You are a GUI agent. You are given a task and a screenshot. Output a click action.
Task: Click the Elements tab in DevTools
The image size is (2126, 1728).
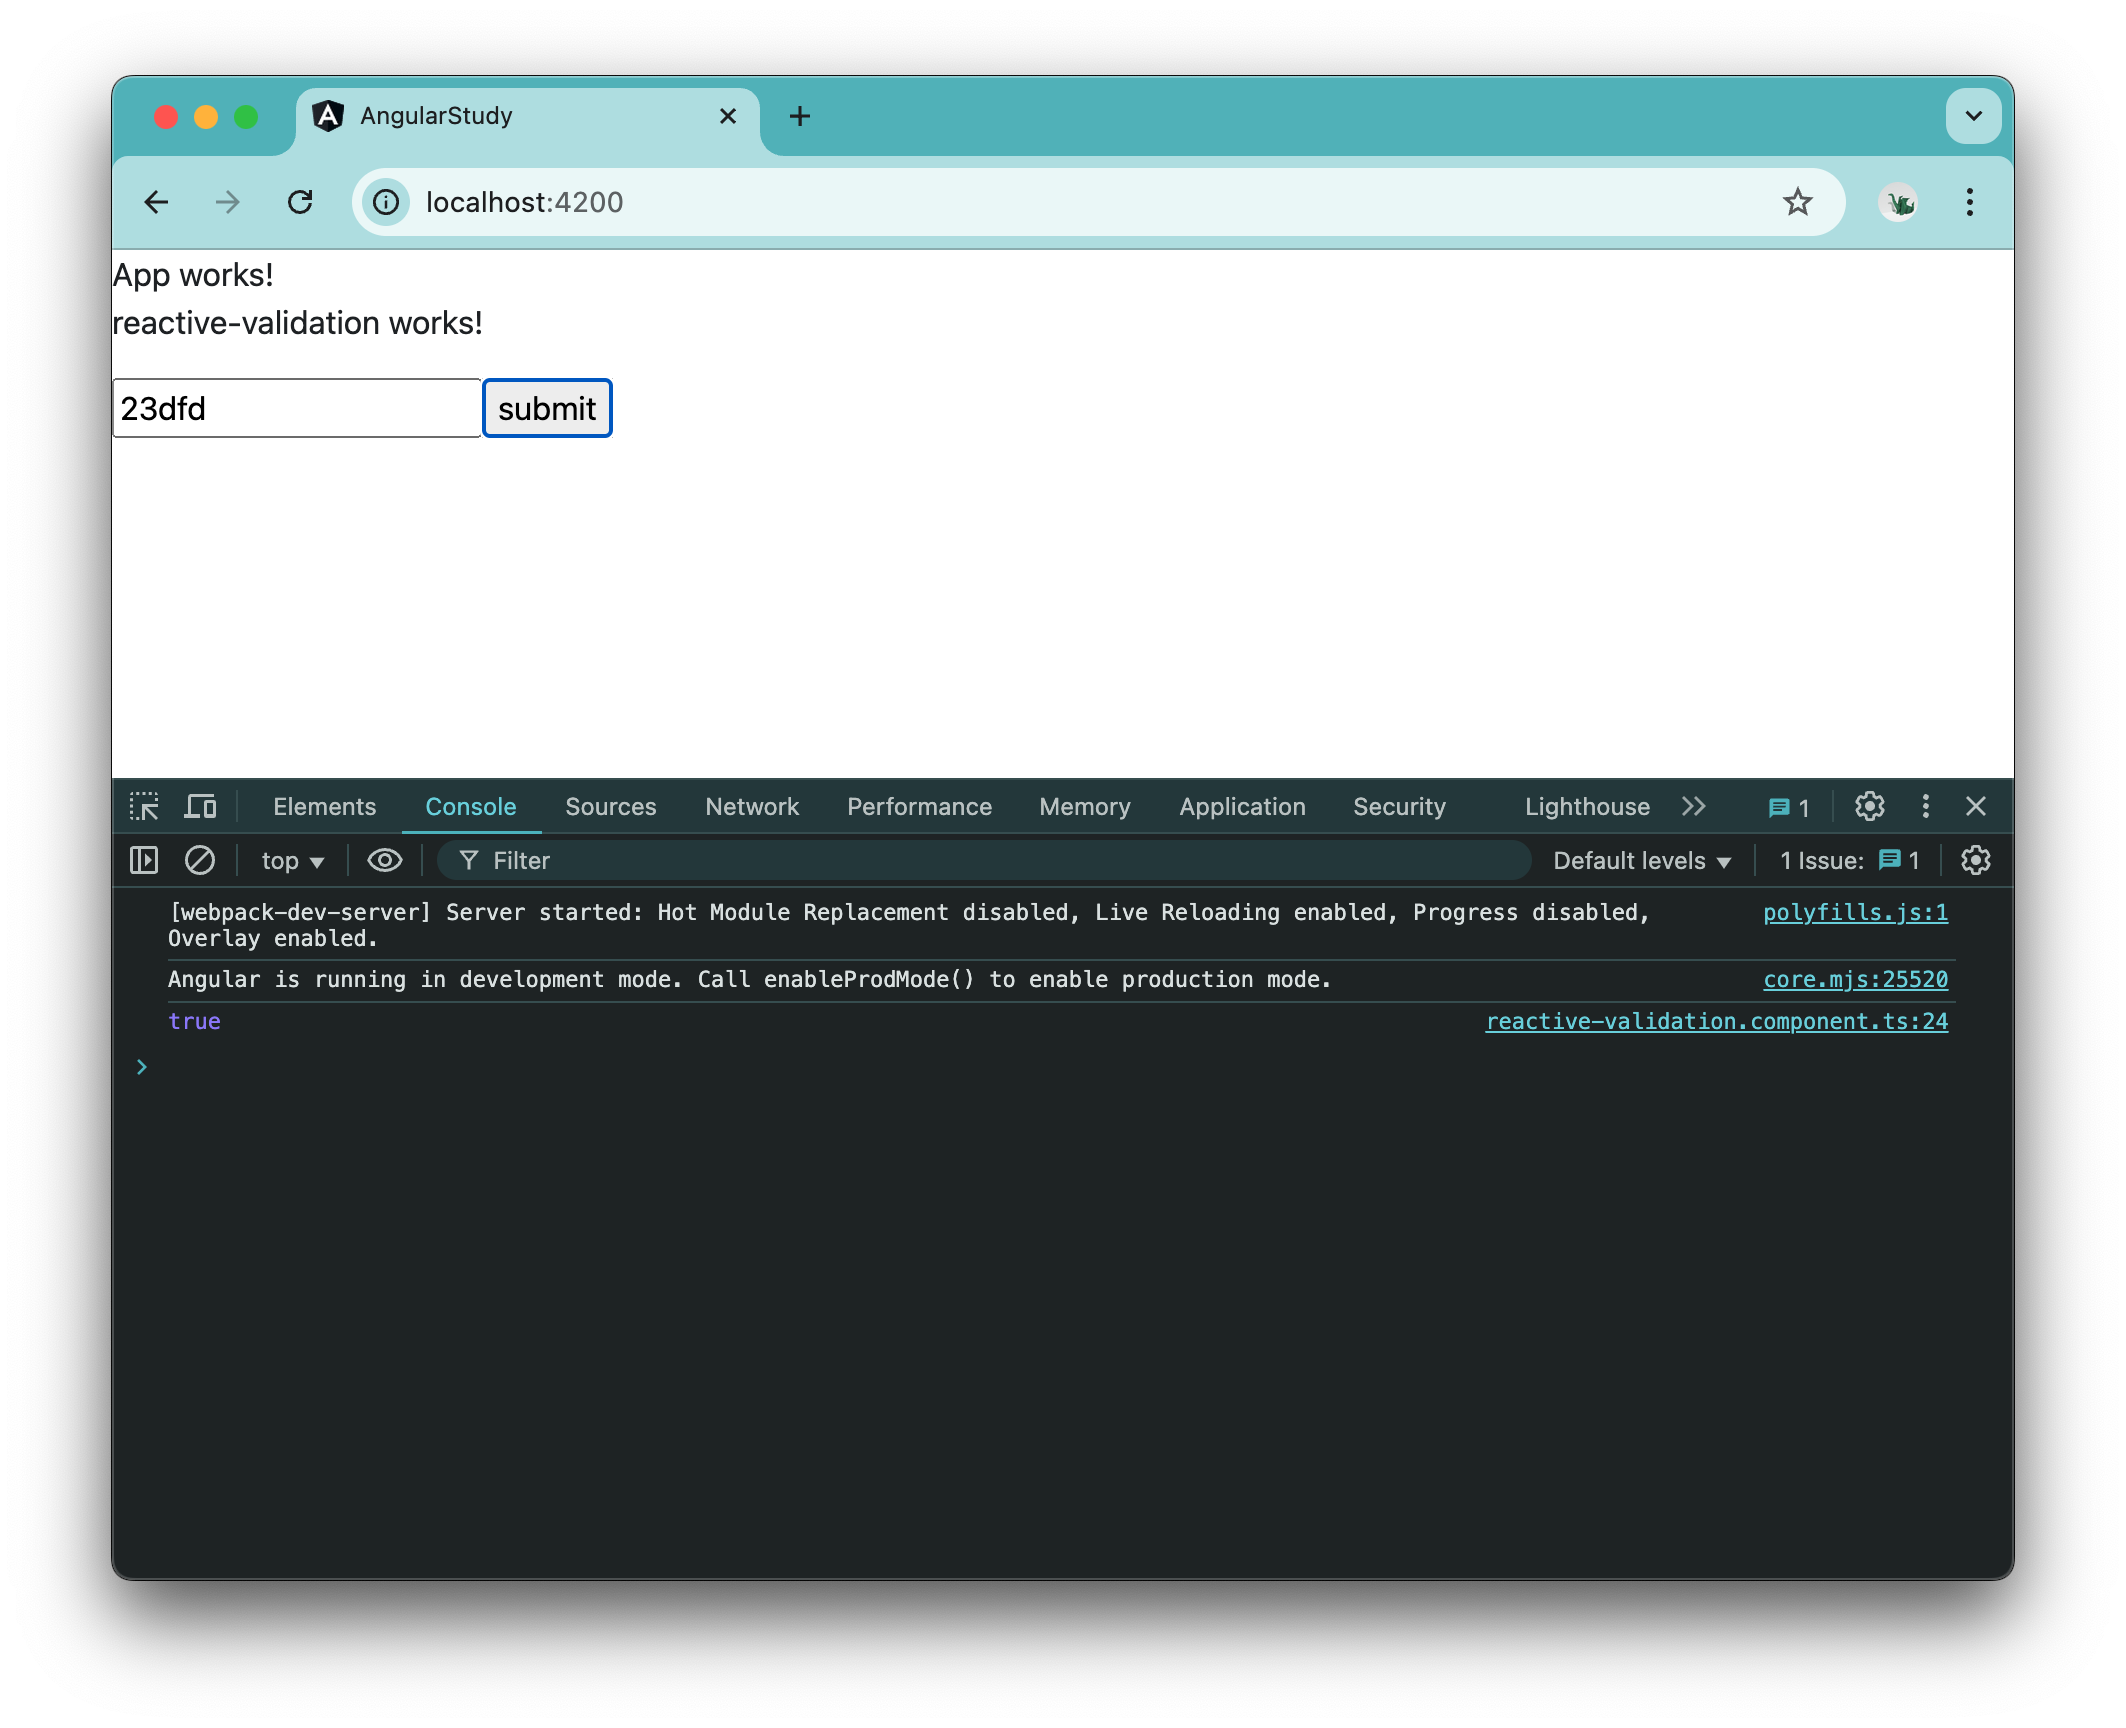[326, 806]
